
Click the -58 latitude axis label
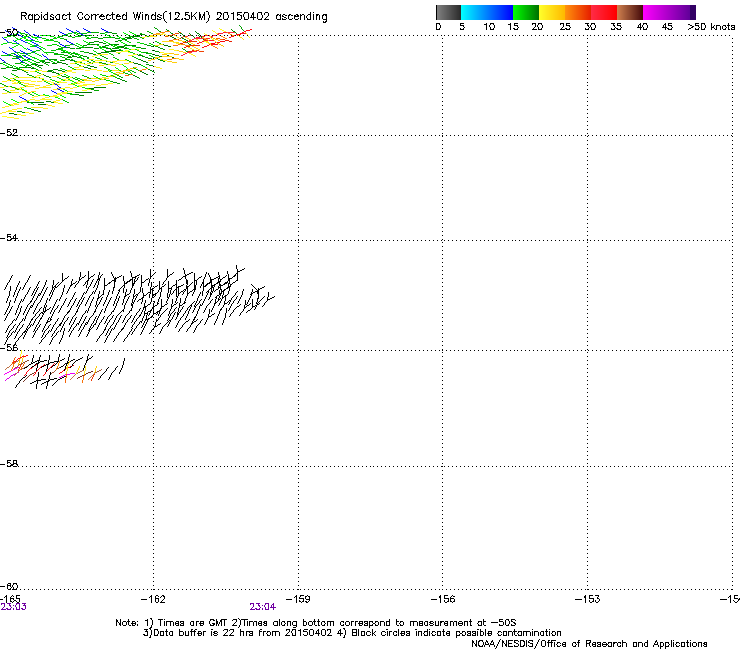coord(9,464)
